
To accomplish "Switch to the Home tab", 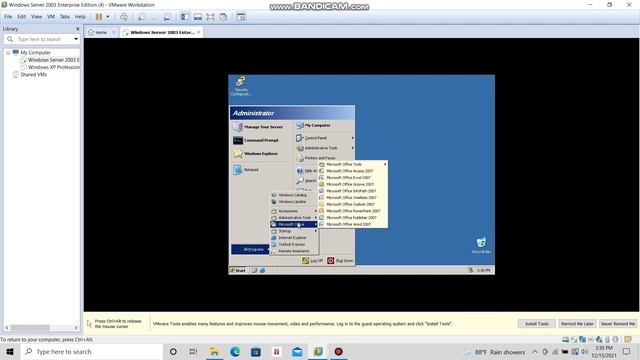I will tap(98, 32).
